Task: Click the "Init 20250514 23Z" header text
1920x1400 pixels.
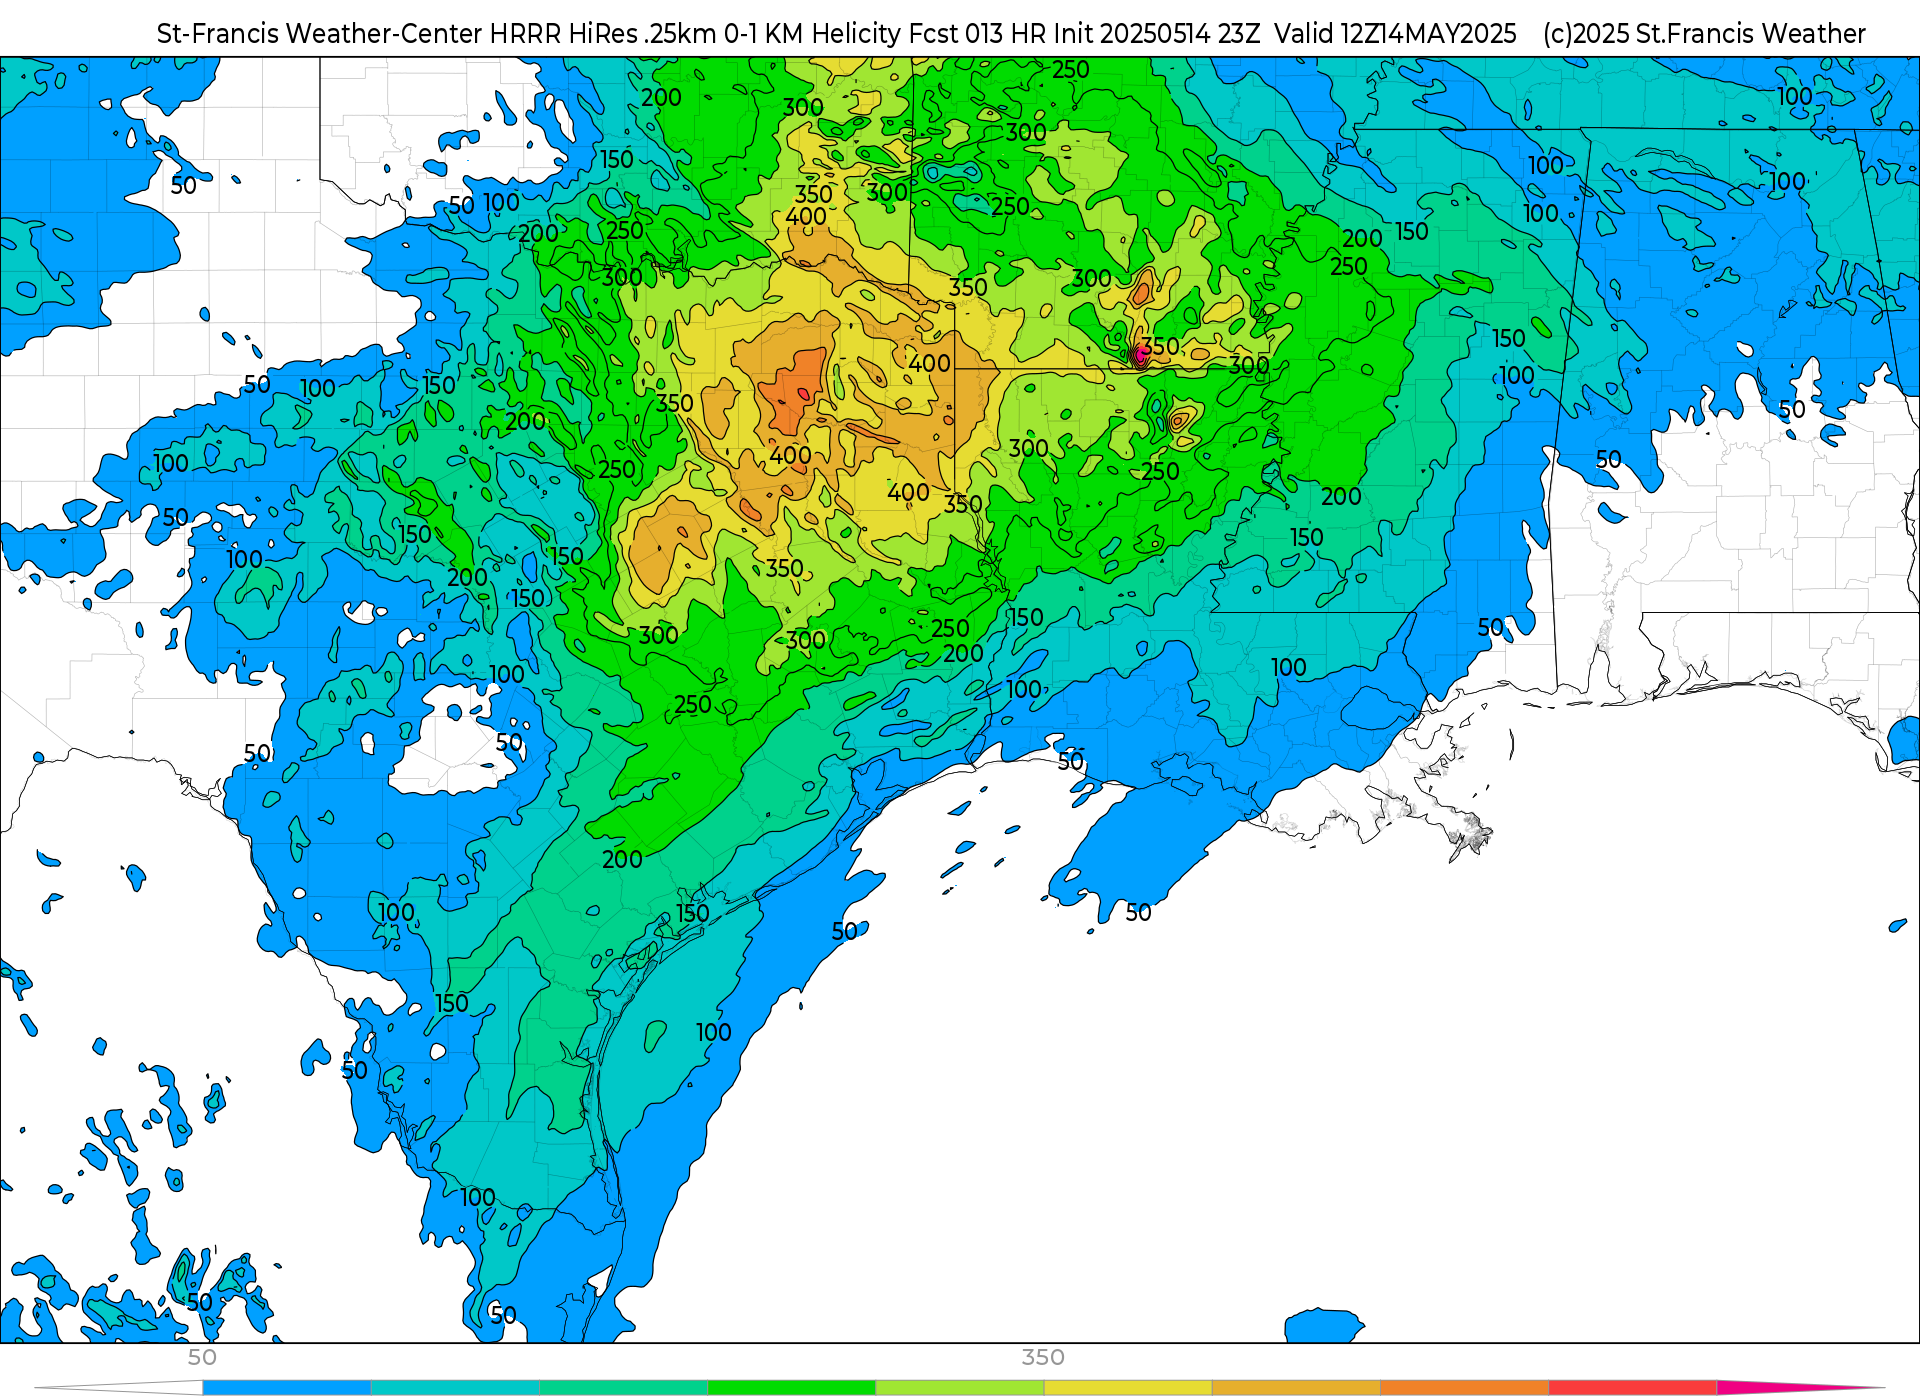Action: tap(1157, 34)
